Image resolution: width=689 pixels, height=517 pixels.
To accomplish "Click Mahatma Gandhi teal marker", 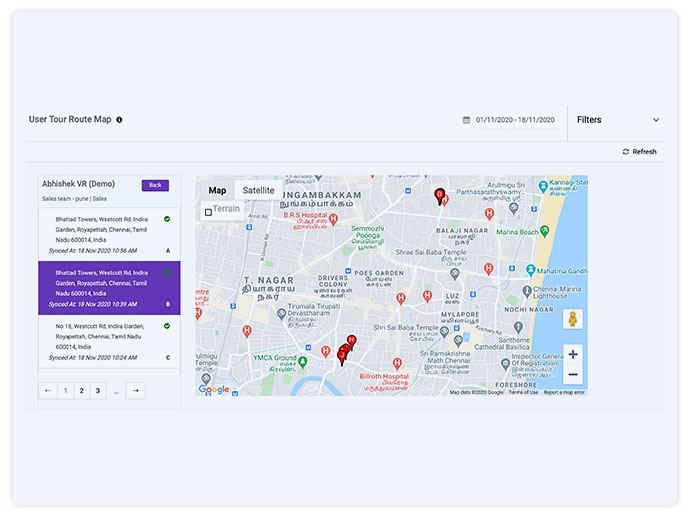I will [531, 270].
